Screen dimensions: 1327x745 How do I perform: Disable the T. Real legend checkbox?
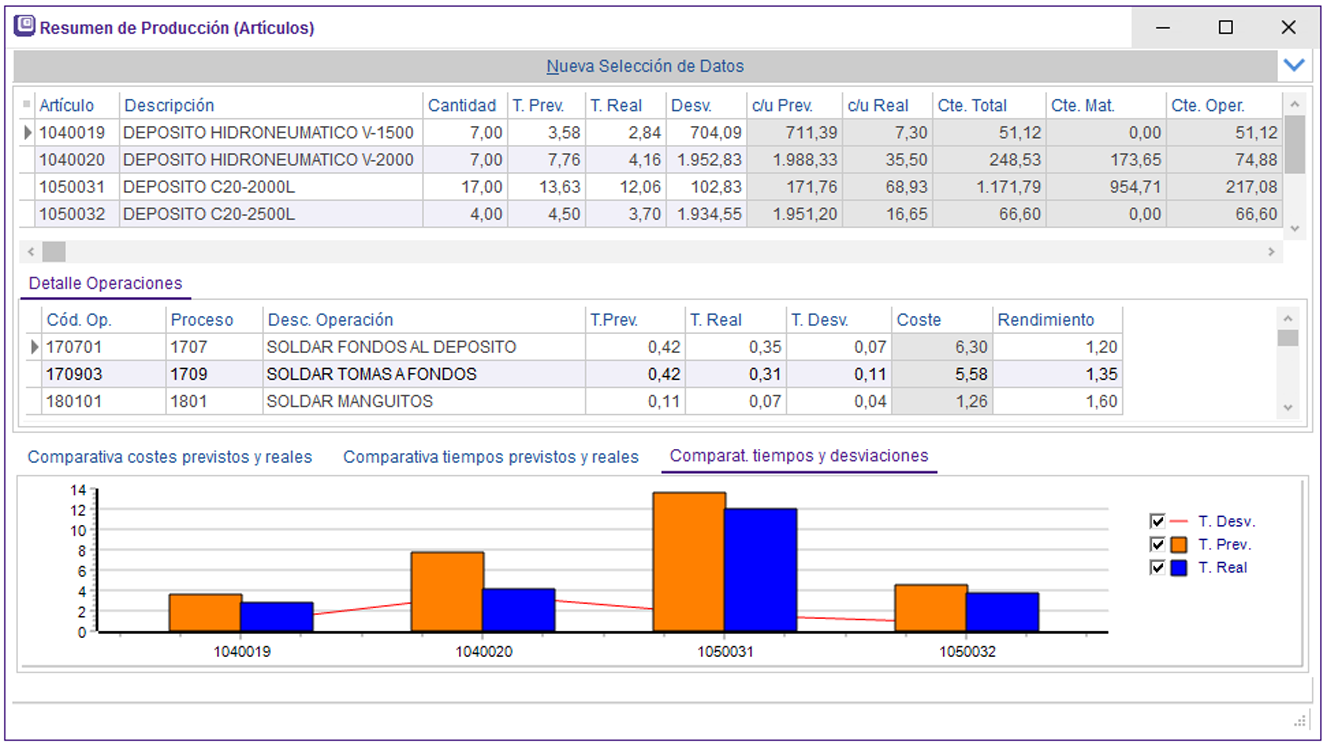[x=1157, y=568]
